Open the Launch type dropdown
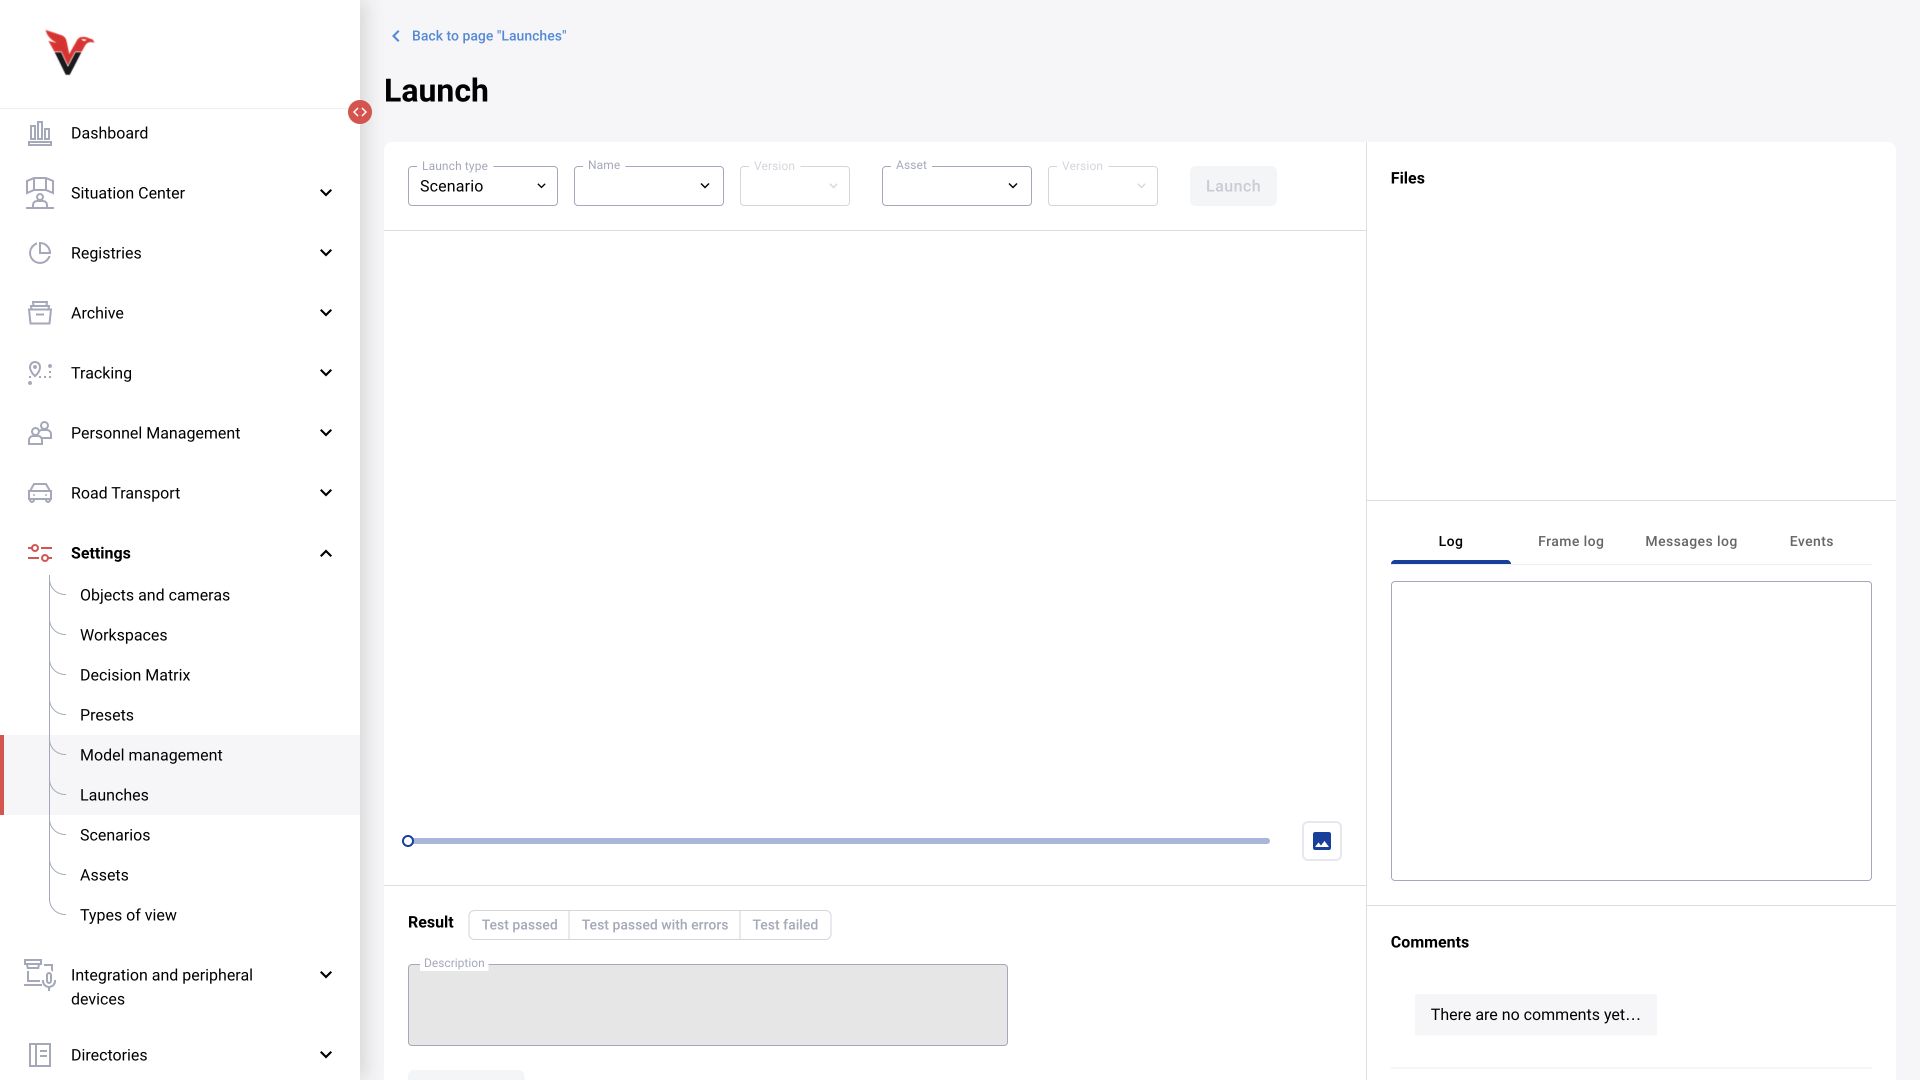1920x1080 pixels. click(483, 186)
